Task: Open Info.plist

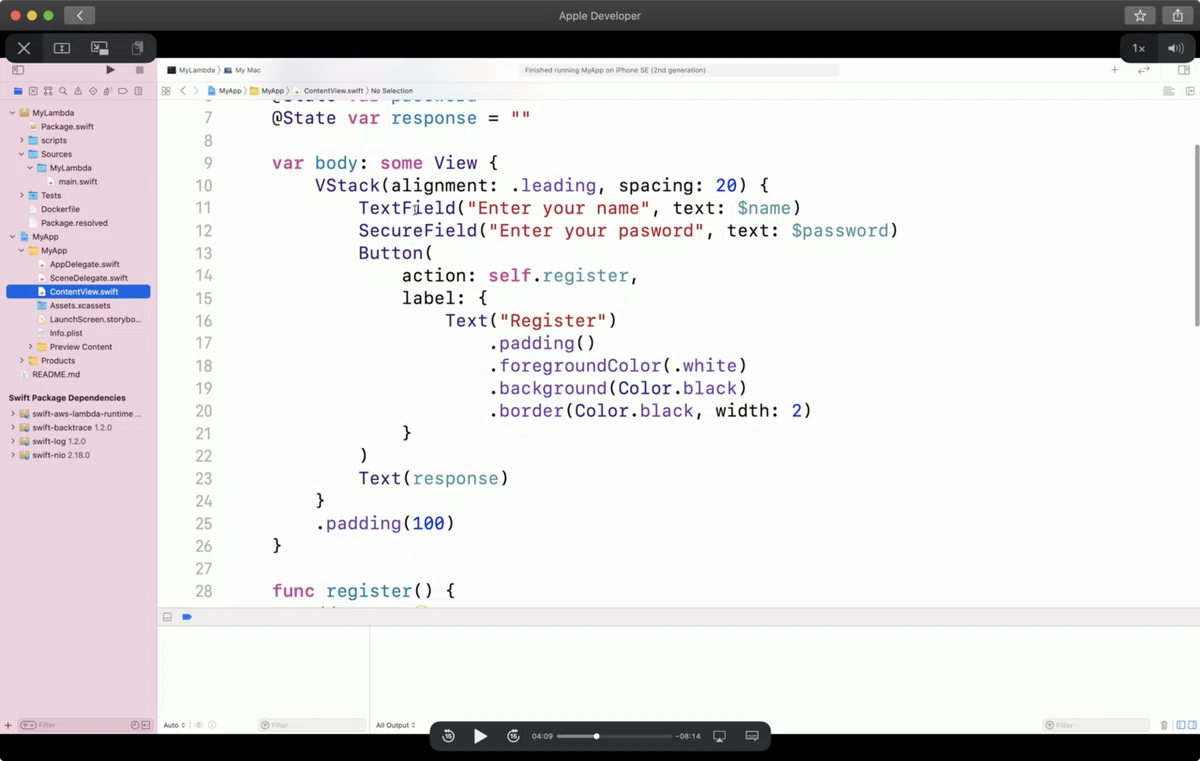Action: point(65,333)
